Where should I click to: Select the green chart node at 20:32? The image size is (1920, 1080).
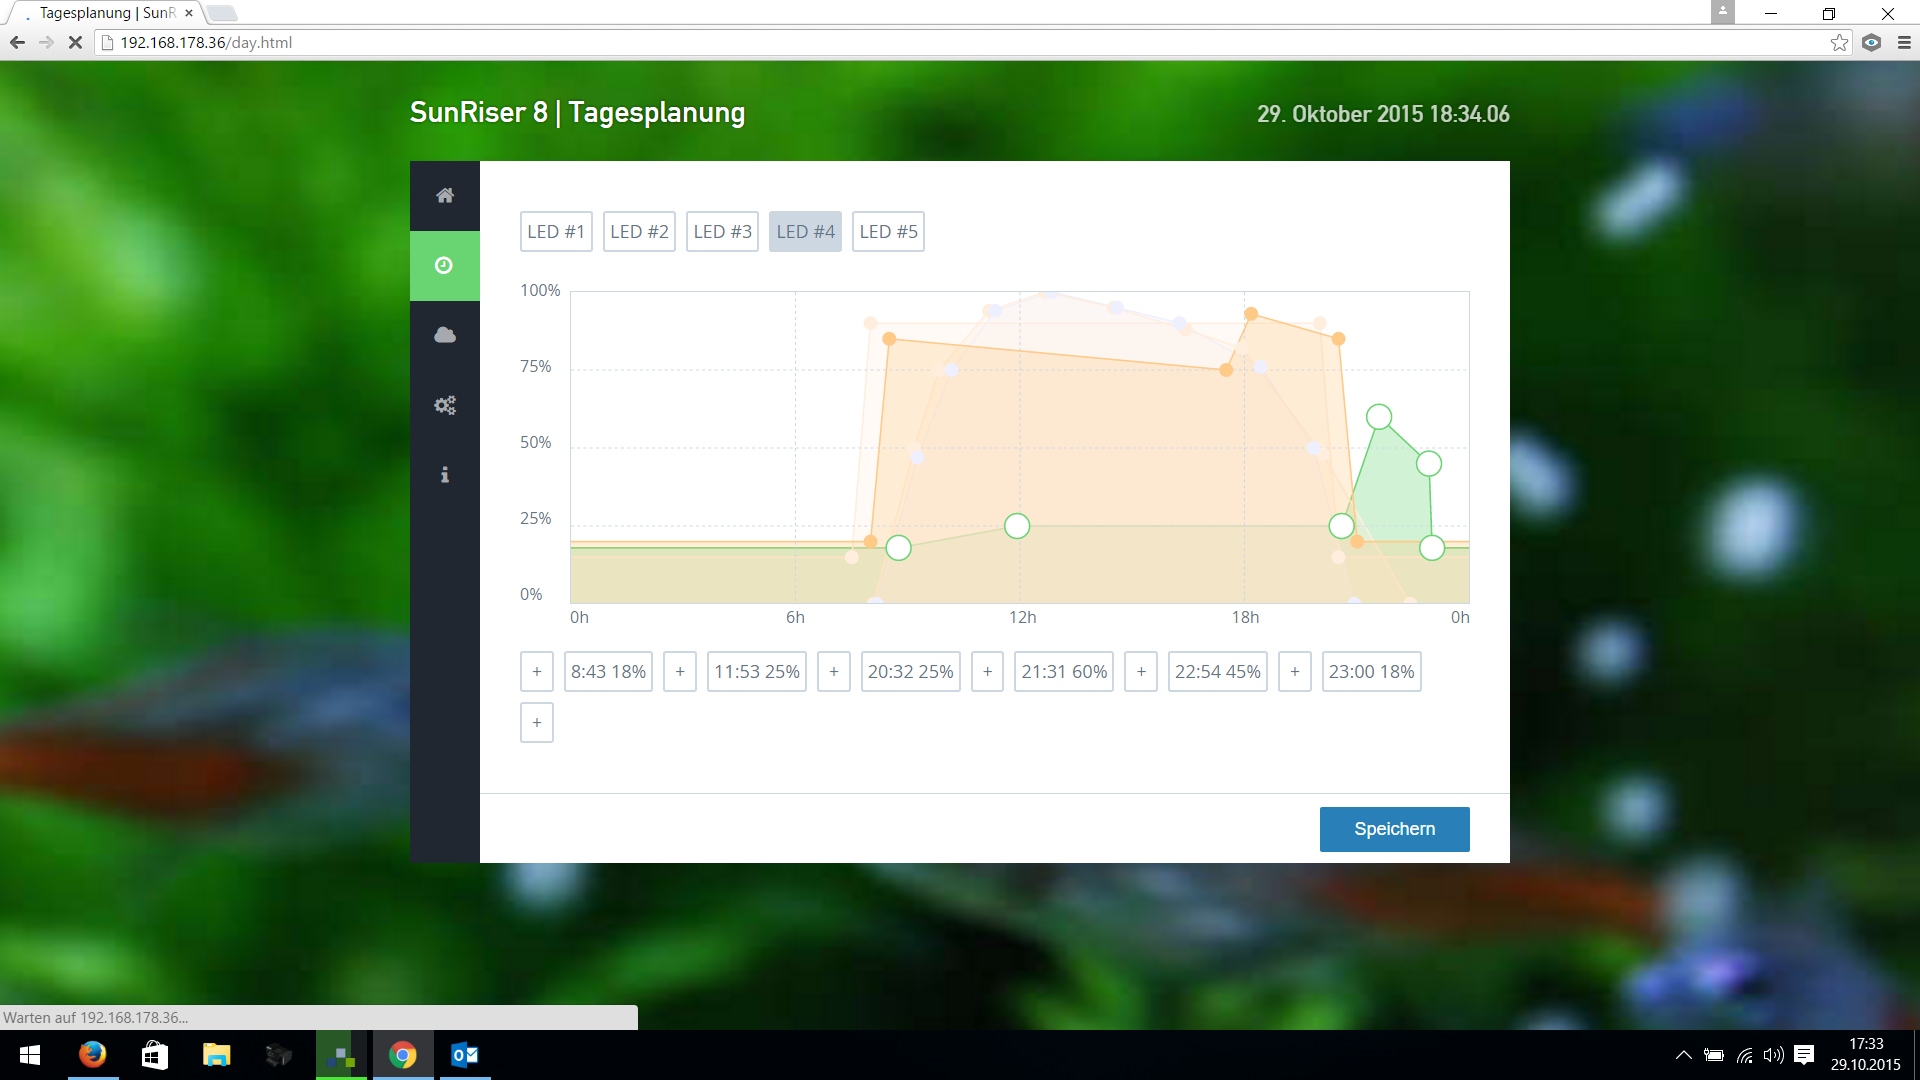(x=1341, y=526)
